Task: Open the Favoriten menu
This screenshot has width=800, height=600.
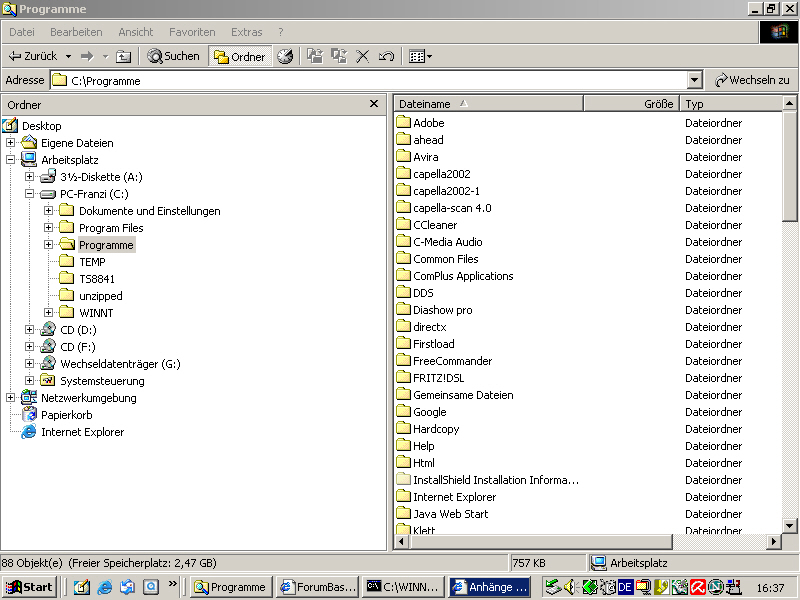Action: [x=192, y=32]
